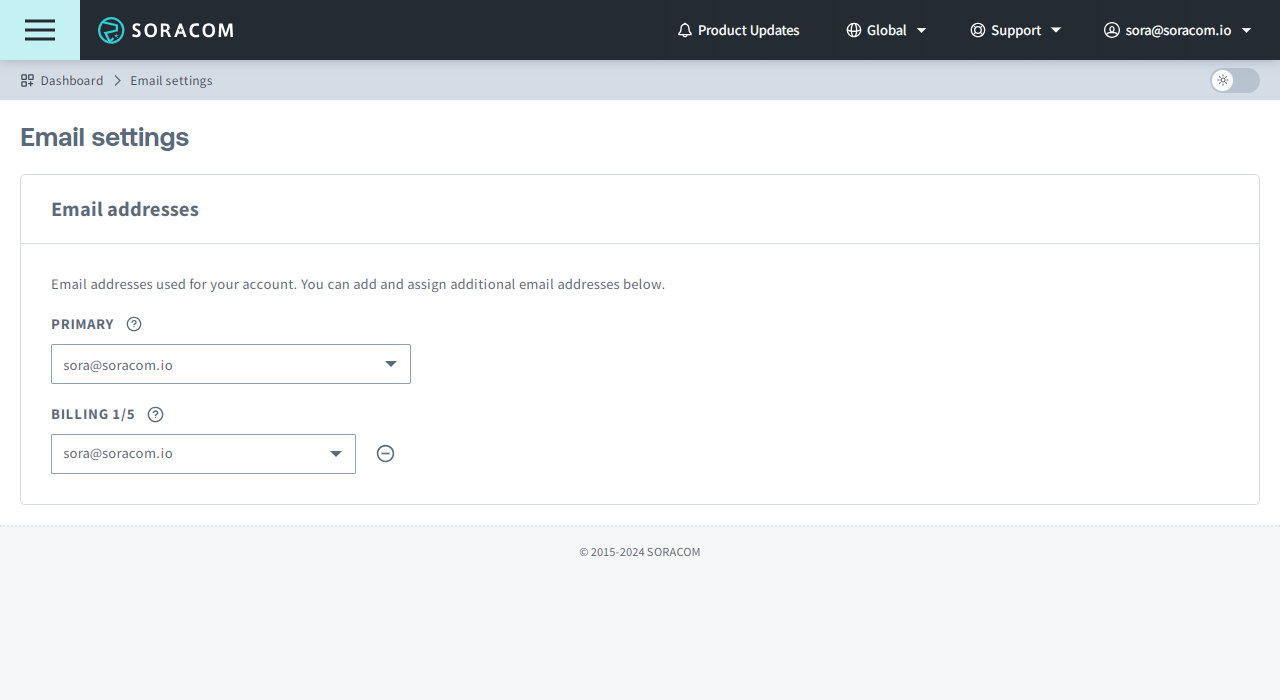This screenshot has width=1280, height=700.
Task: Go to Dashboard via breadcrumb link
Action: point(72,80)
